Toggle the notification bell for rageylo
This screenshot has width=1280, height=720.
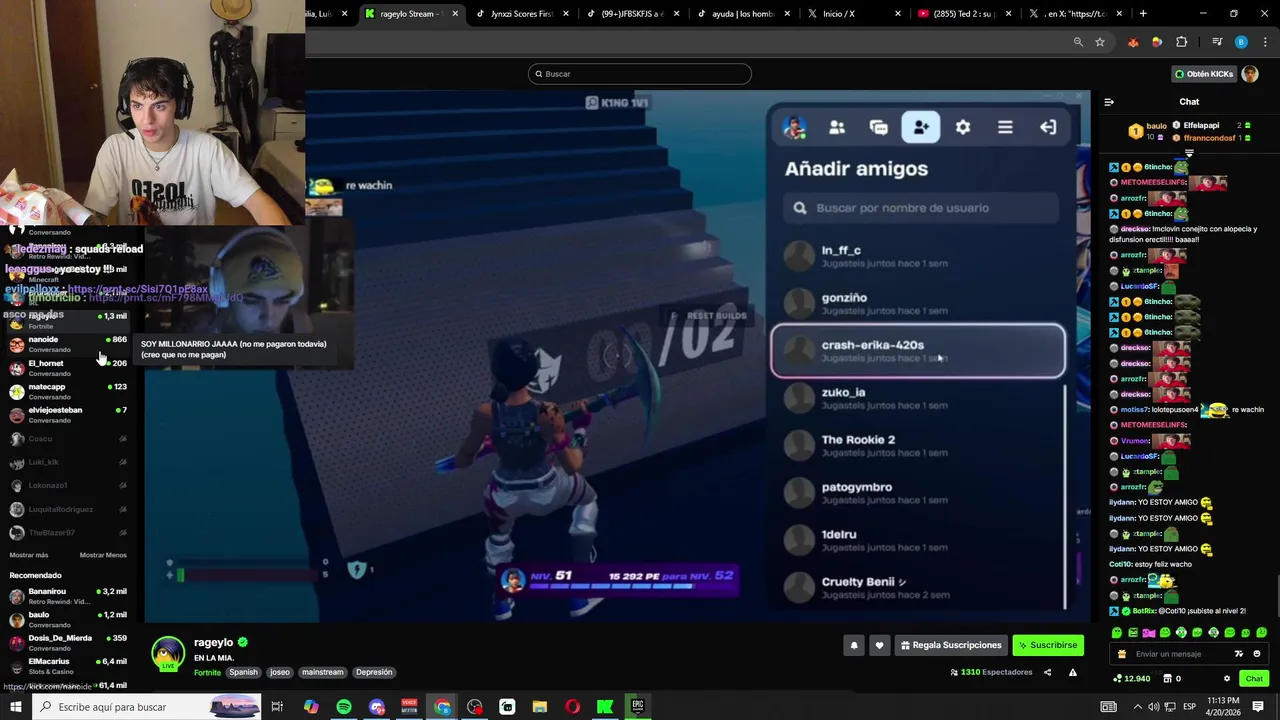[x=854, y=646]
